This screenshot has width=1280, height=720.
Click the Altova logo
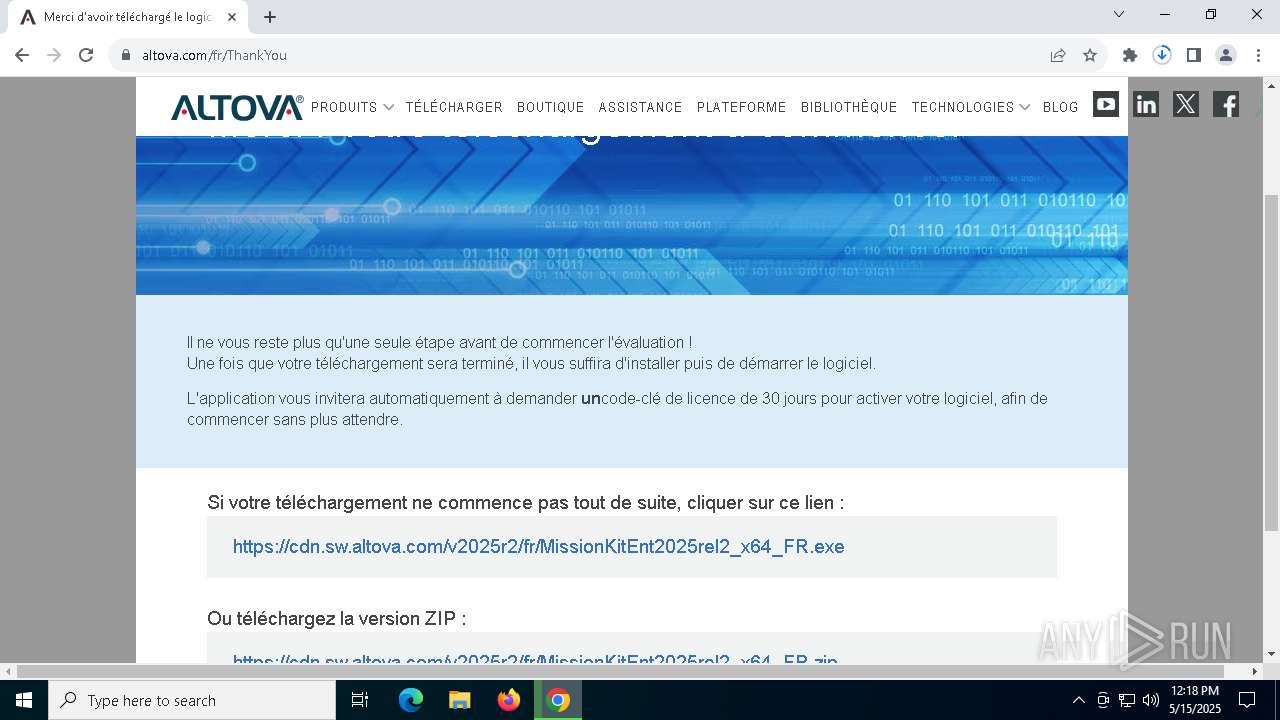point(237,107)
